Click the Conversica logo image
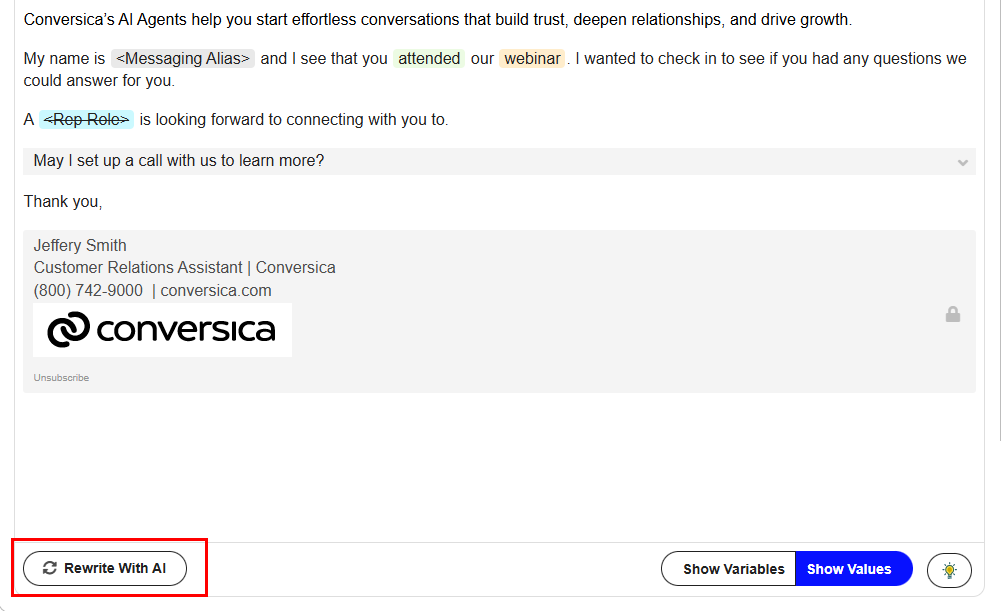1004x611 pixels. (x=162, y=329)
